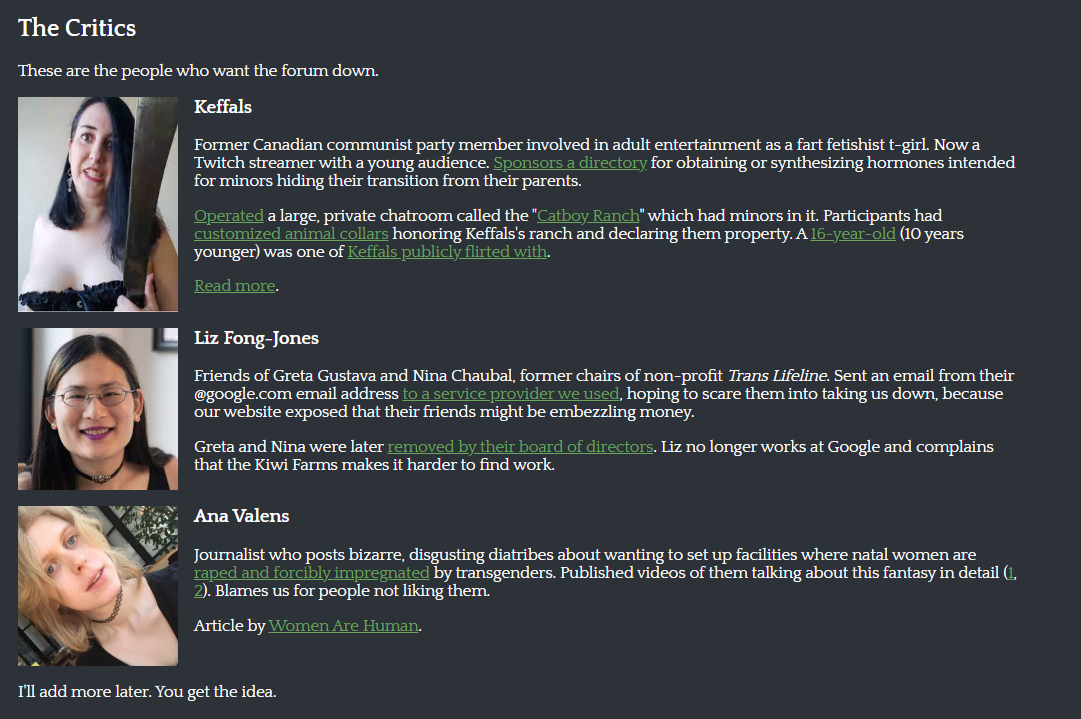Select the photo beside the Liz Fong-Jones entry

(98, 409)
